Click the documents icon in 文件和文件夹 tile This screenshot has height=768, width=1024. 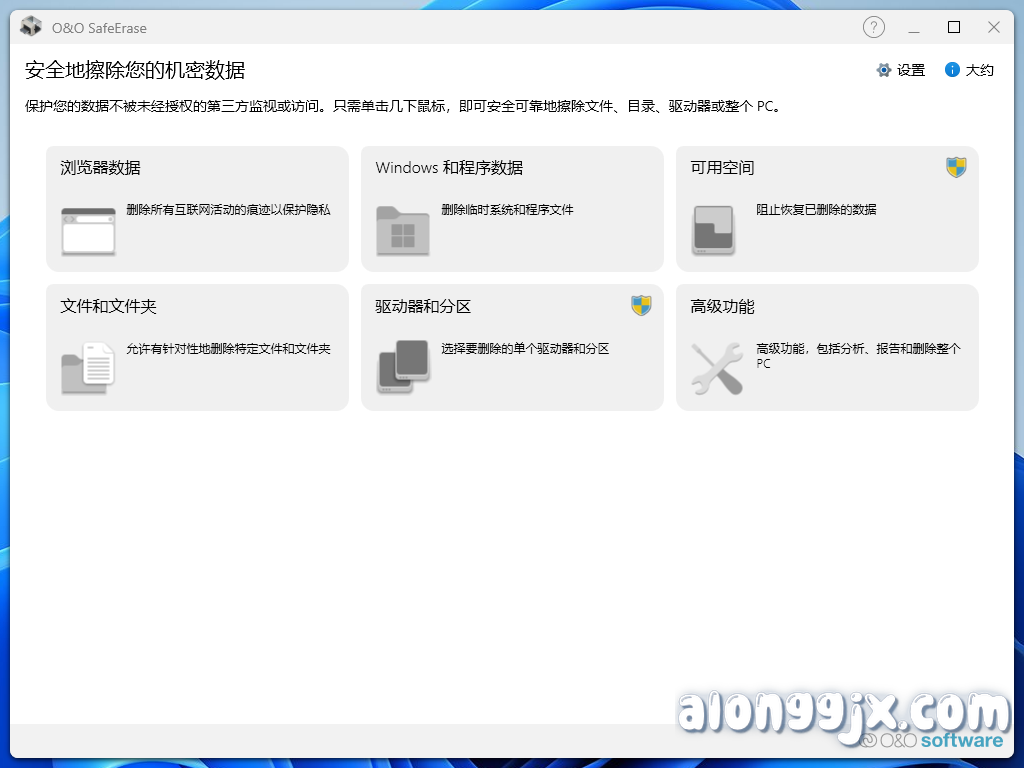pos(88,367)
